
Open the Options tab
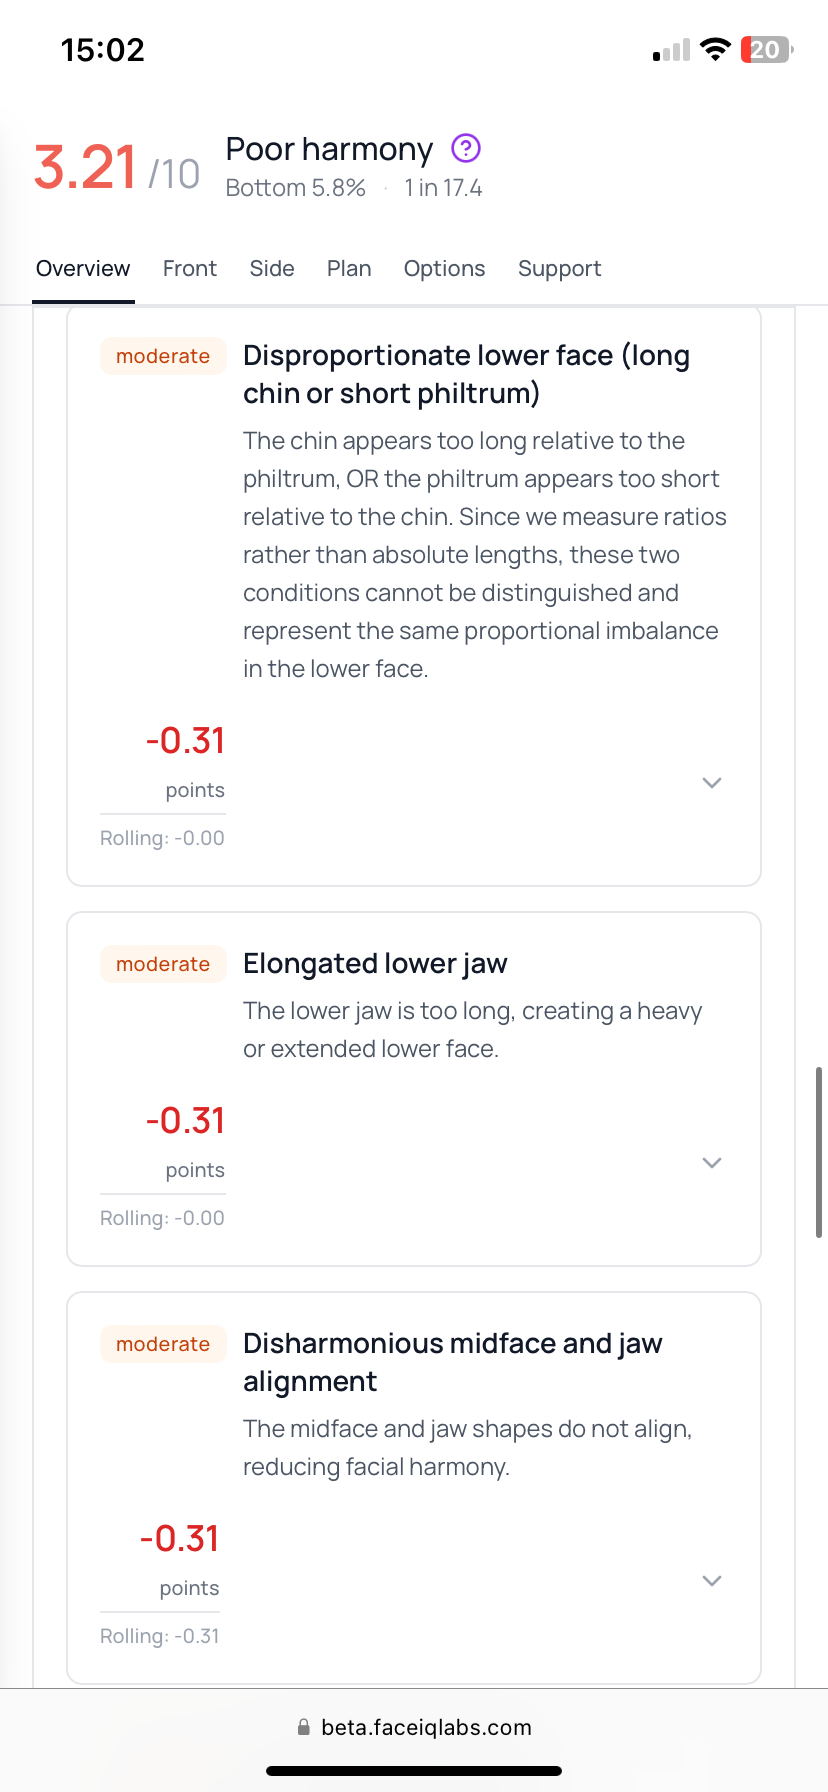444,269
